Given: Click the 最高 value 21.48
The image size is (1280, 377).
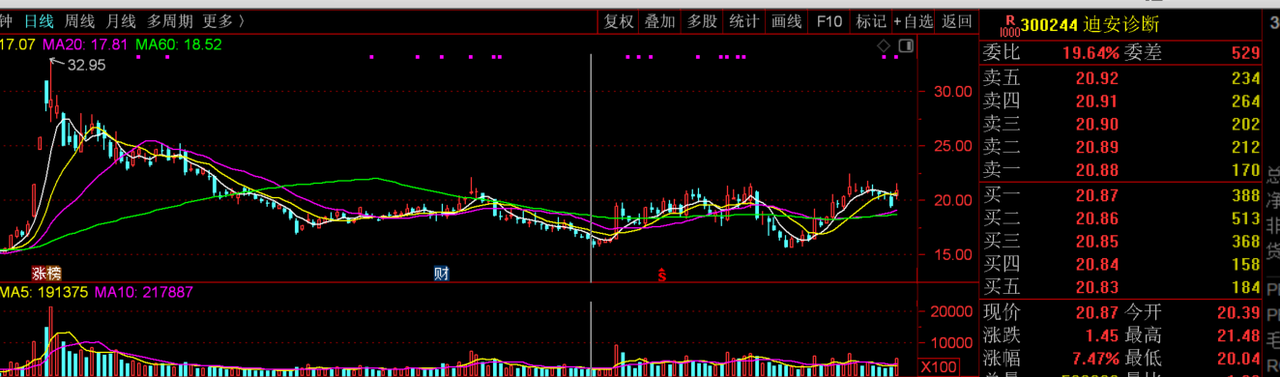Looking at the screenshot, I should coord(1239,336).
